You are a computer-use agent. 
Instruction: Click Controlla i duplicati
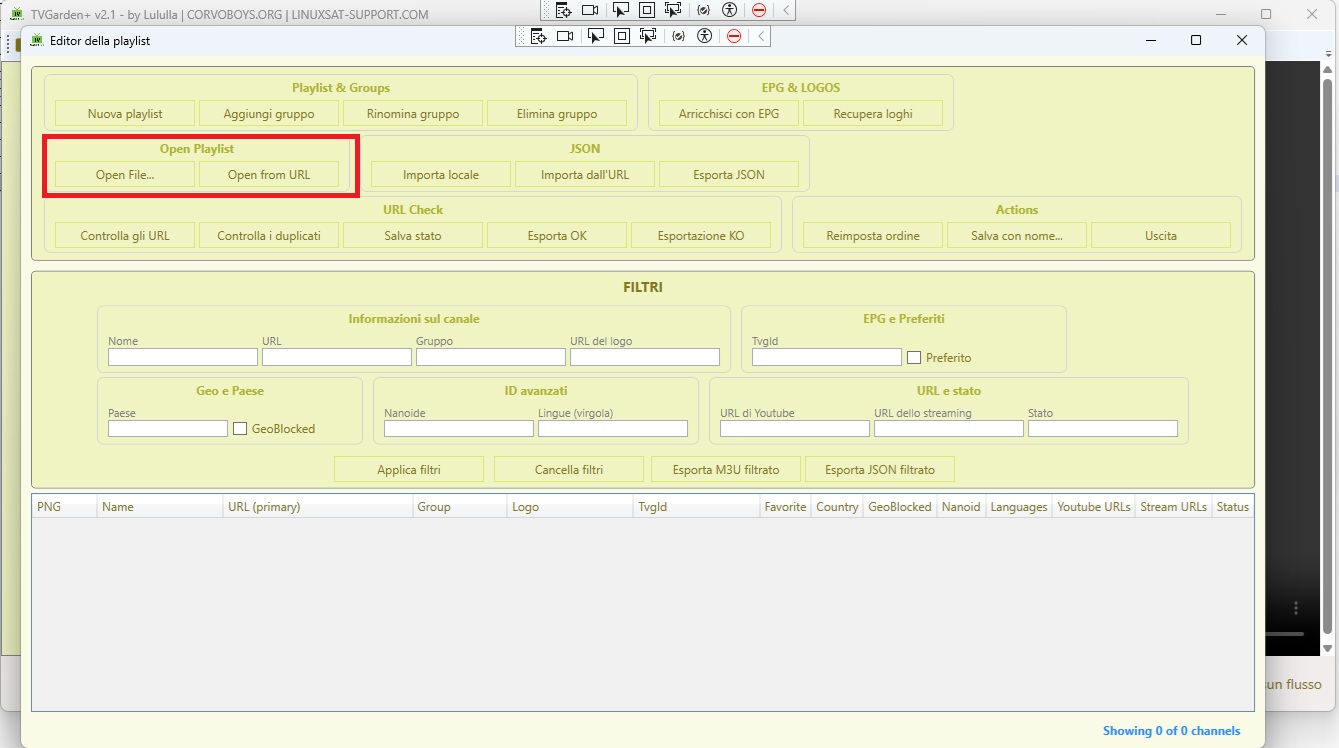(x=269, y=235)
